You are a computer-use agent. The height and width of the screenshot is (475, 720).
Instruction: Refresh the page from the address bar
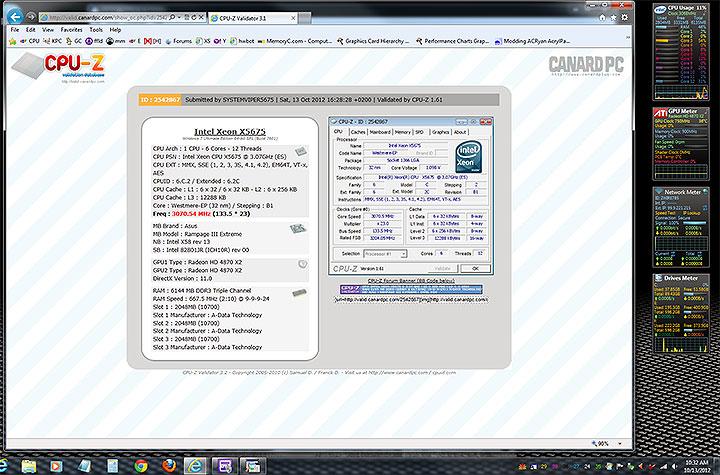pos(194,17)
